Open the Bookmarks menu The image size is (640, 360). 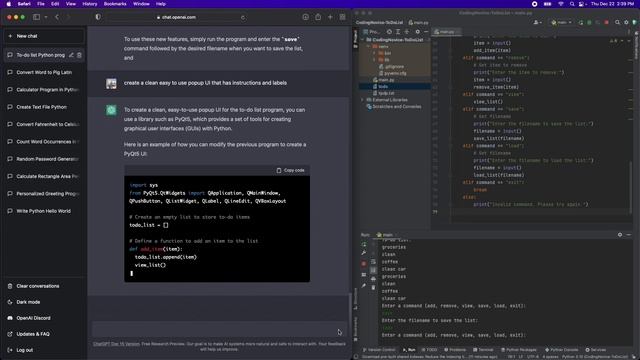[115, 4]
